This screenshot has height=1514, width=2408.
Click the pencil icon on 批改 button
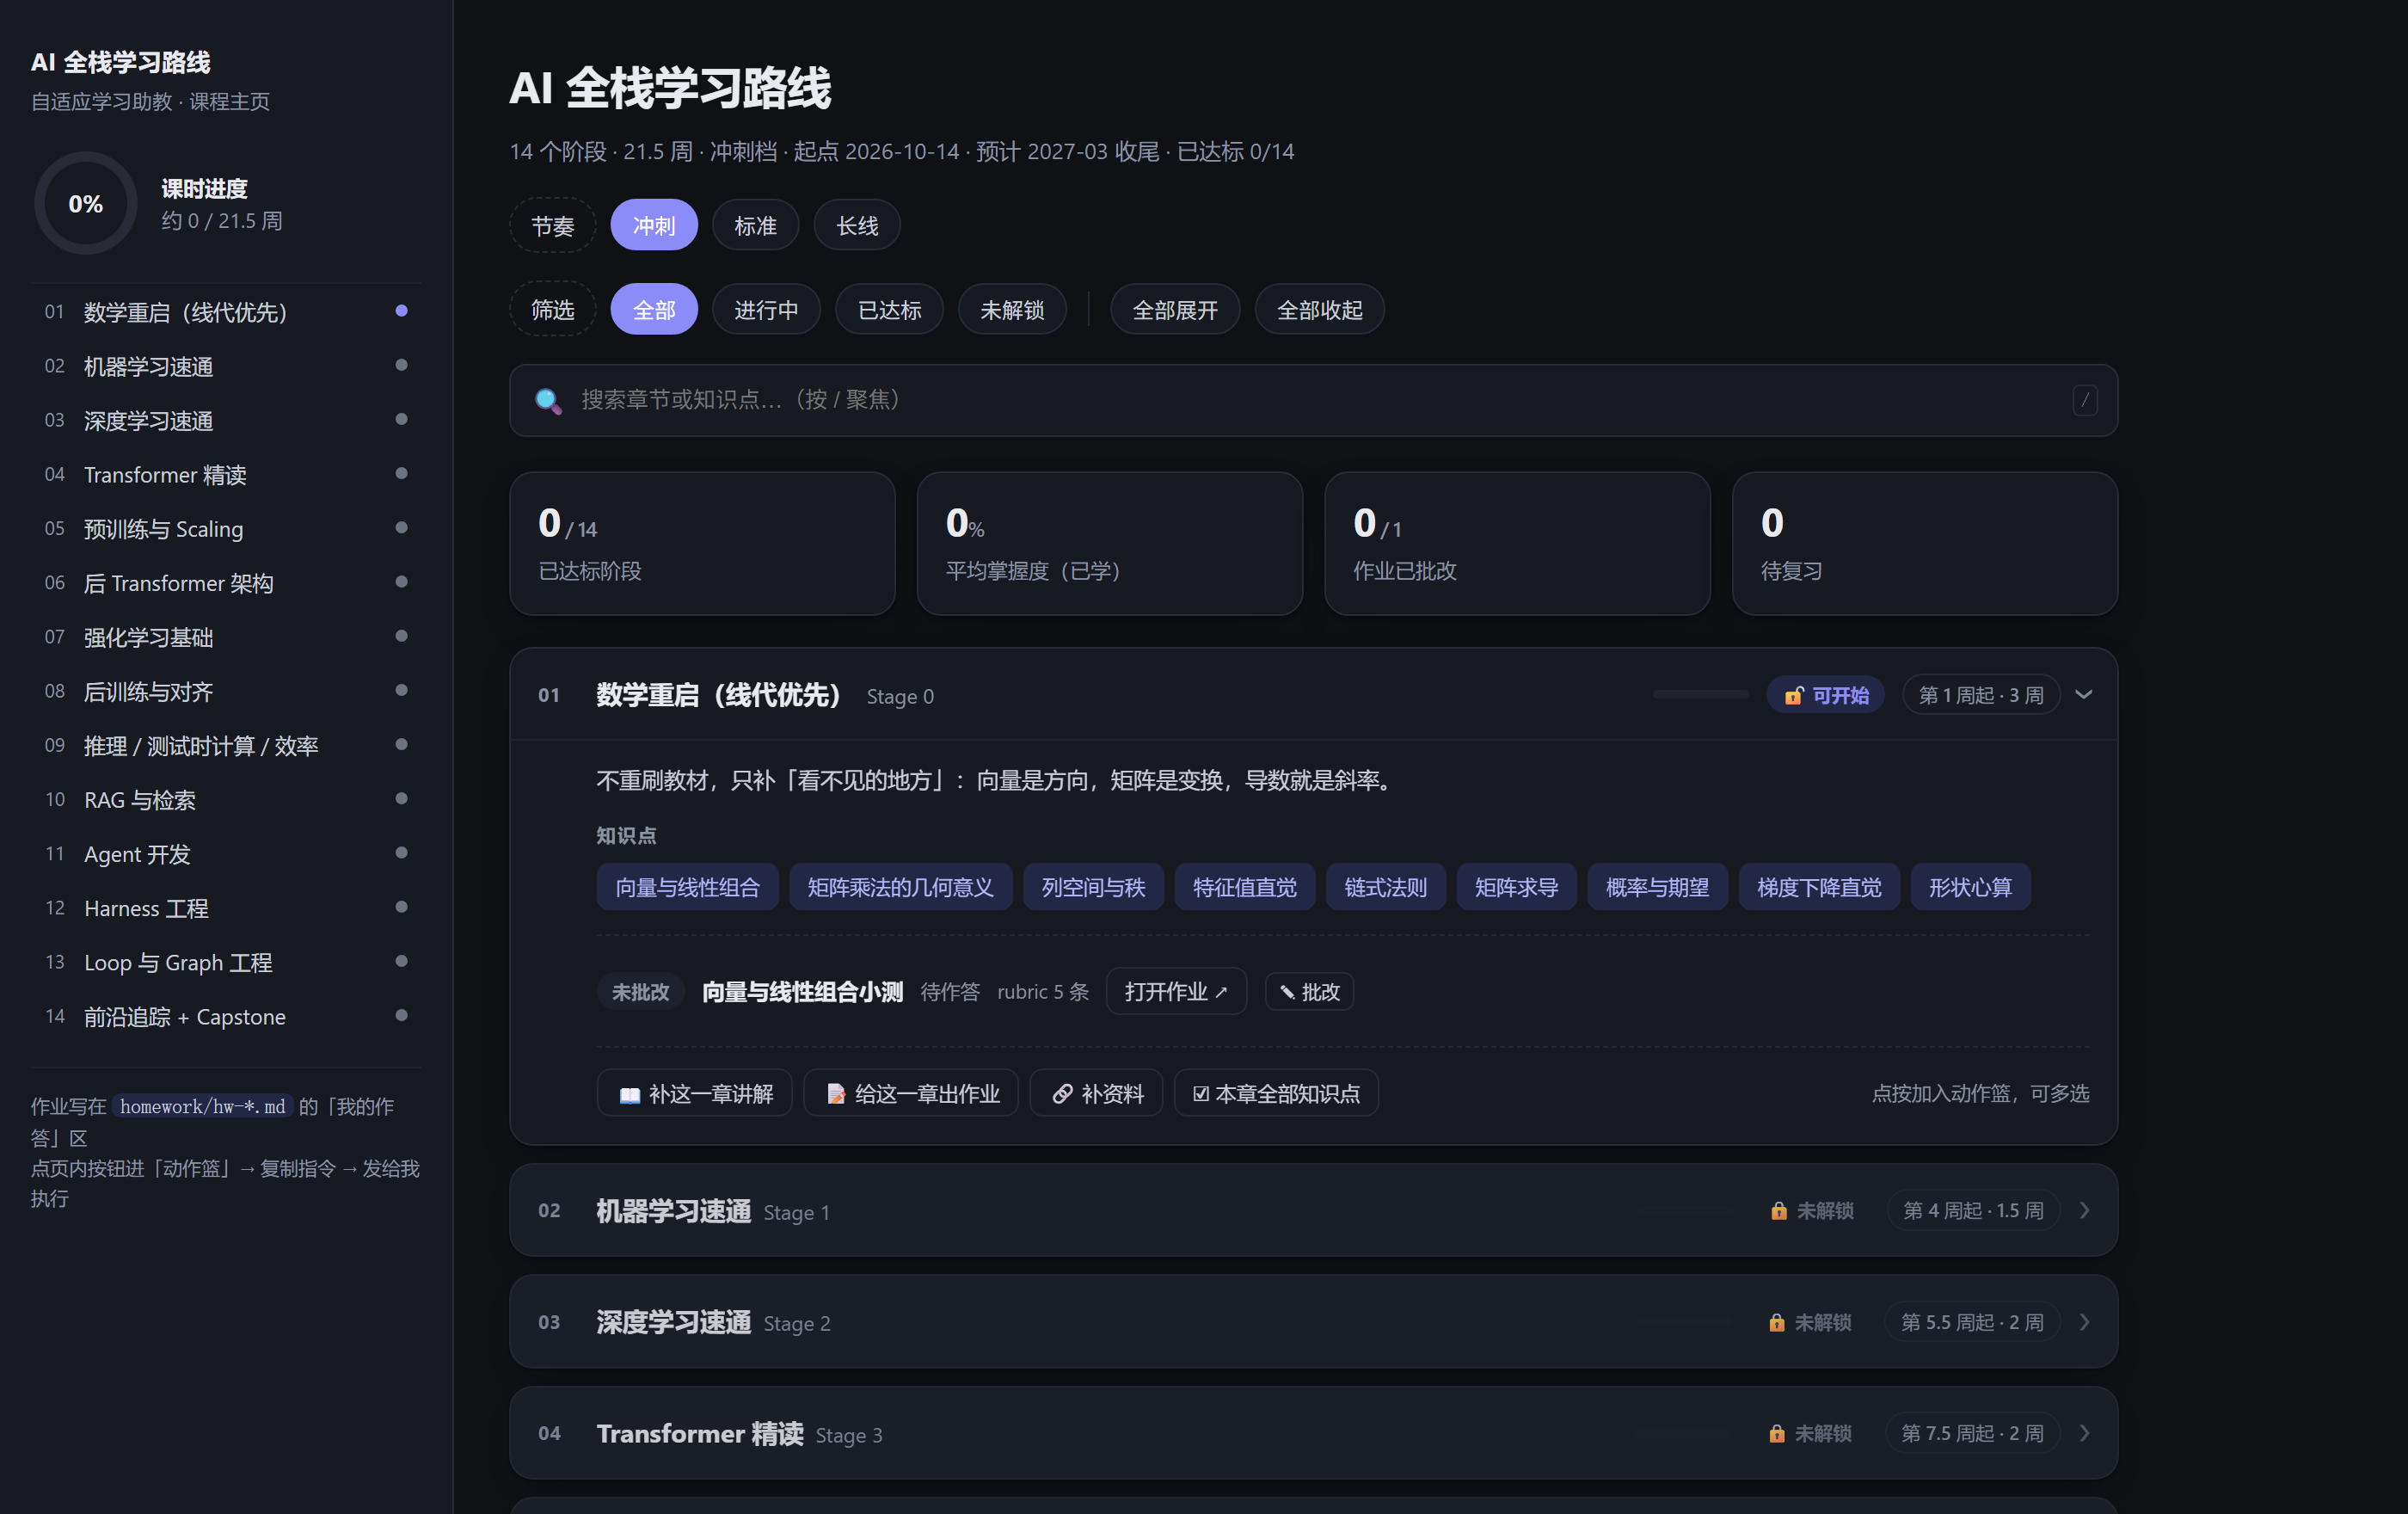click(x=1288, y=992)
